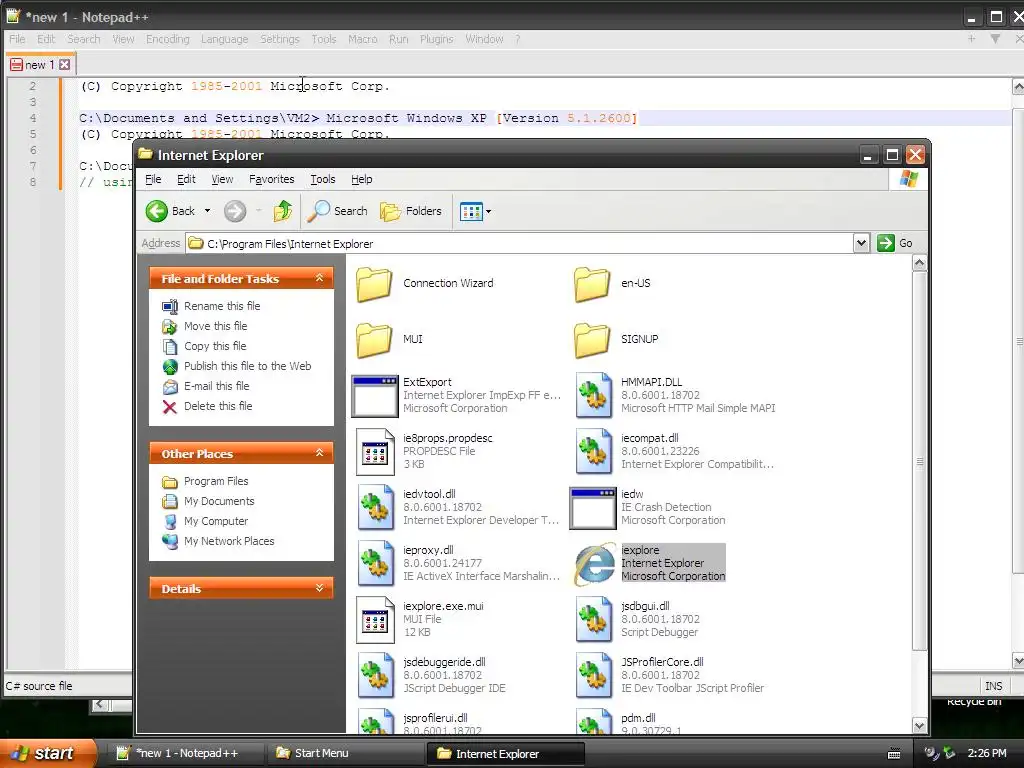Click Explorer's vertical scrollbar up arrow

(920, 263)
